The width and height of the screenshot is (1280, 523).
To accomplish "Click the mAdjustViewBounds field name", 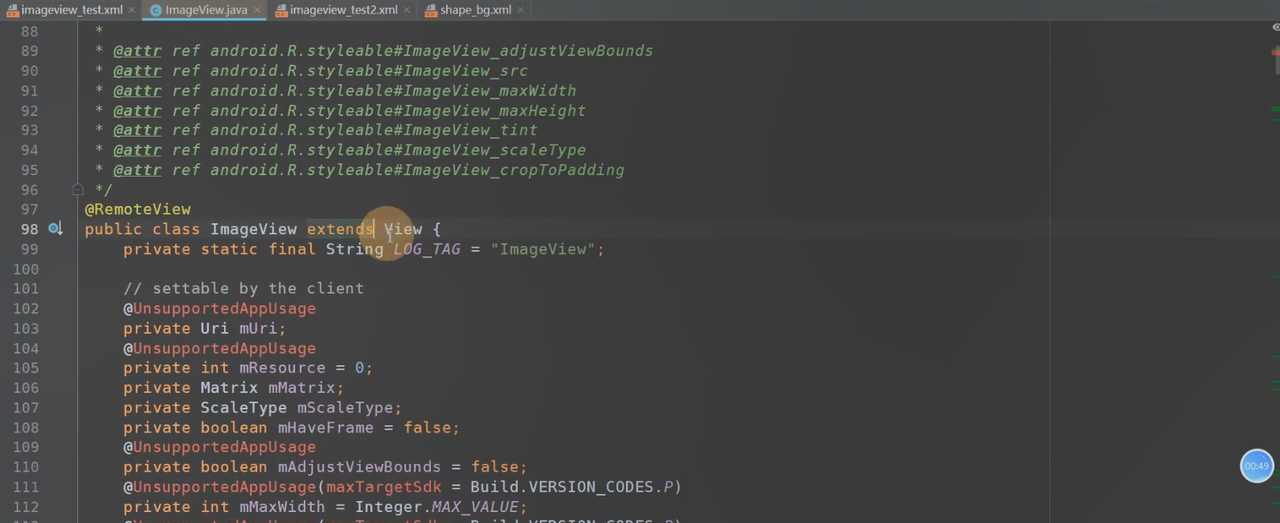I will 359,467.
